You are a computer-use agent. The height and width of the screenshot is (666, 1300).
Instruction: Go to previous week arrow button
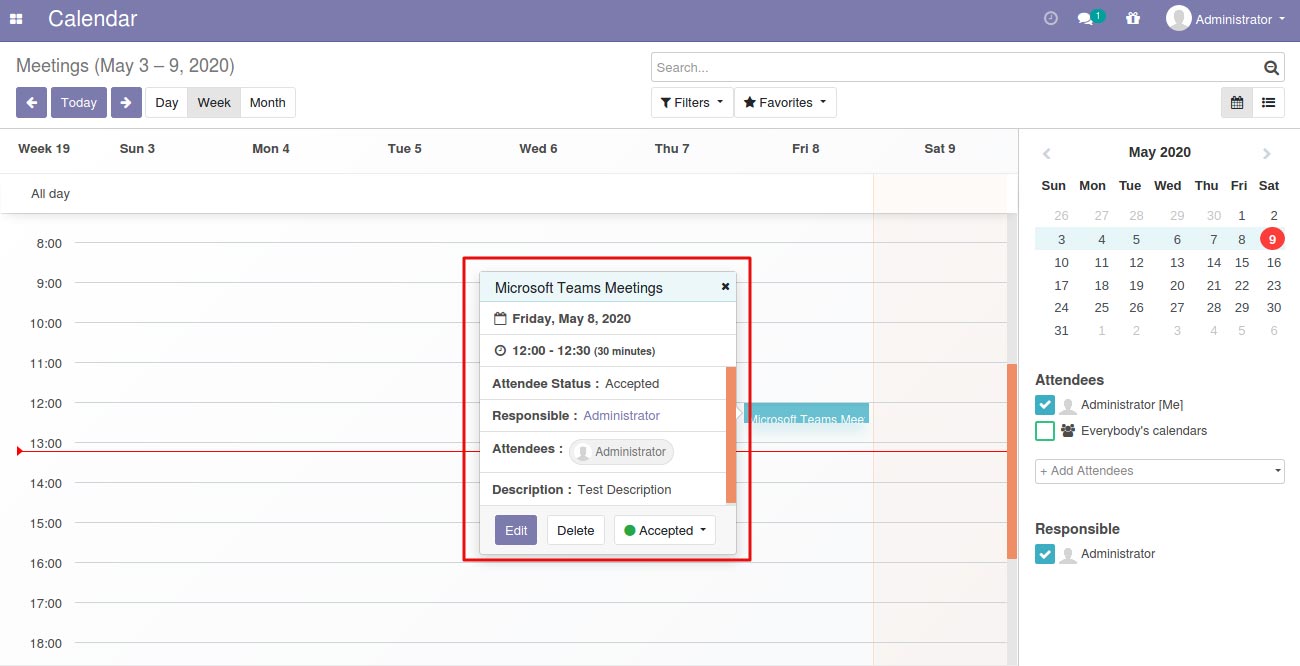[x=31, y=102]
